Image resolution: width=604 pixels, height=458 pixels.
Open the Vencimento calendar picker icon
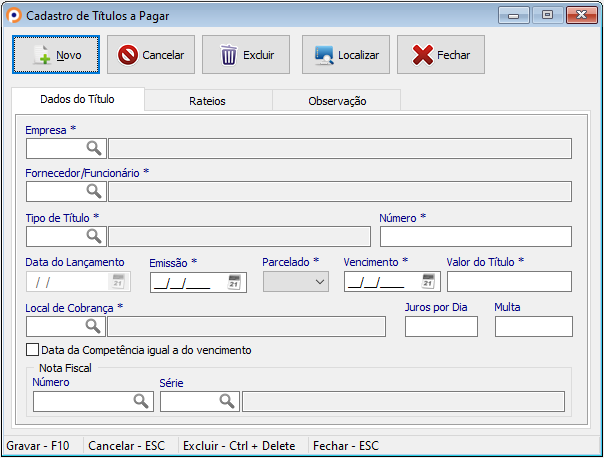coord(429,282)
